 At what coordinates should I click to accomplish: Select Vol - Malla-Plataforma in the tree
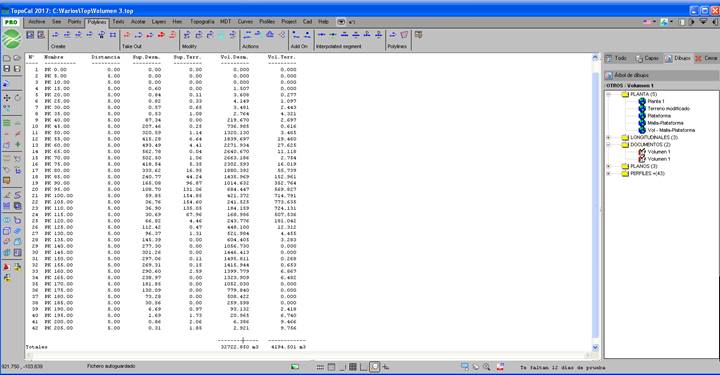(x=671, y=130)
